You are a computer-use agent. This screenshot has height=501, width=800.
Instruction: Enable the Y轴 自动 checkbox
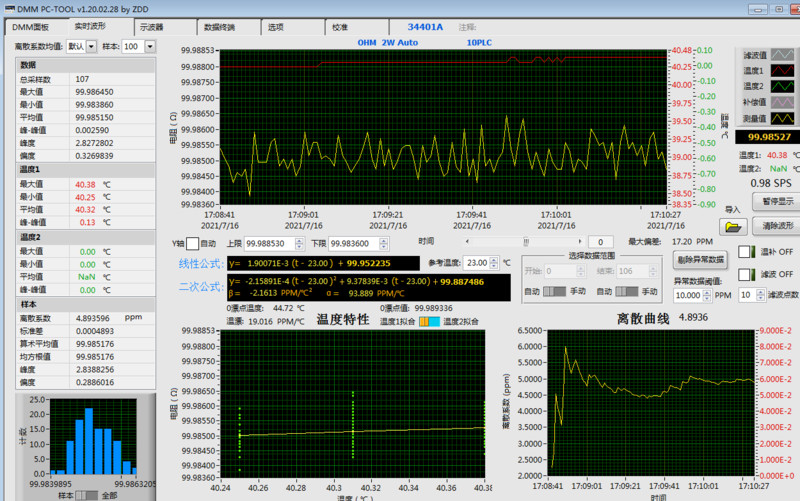coord(193,243)
